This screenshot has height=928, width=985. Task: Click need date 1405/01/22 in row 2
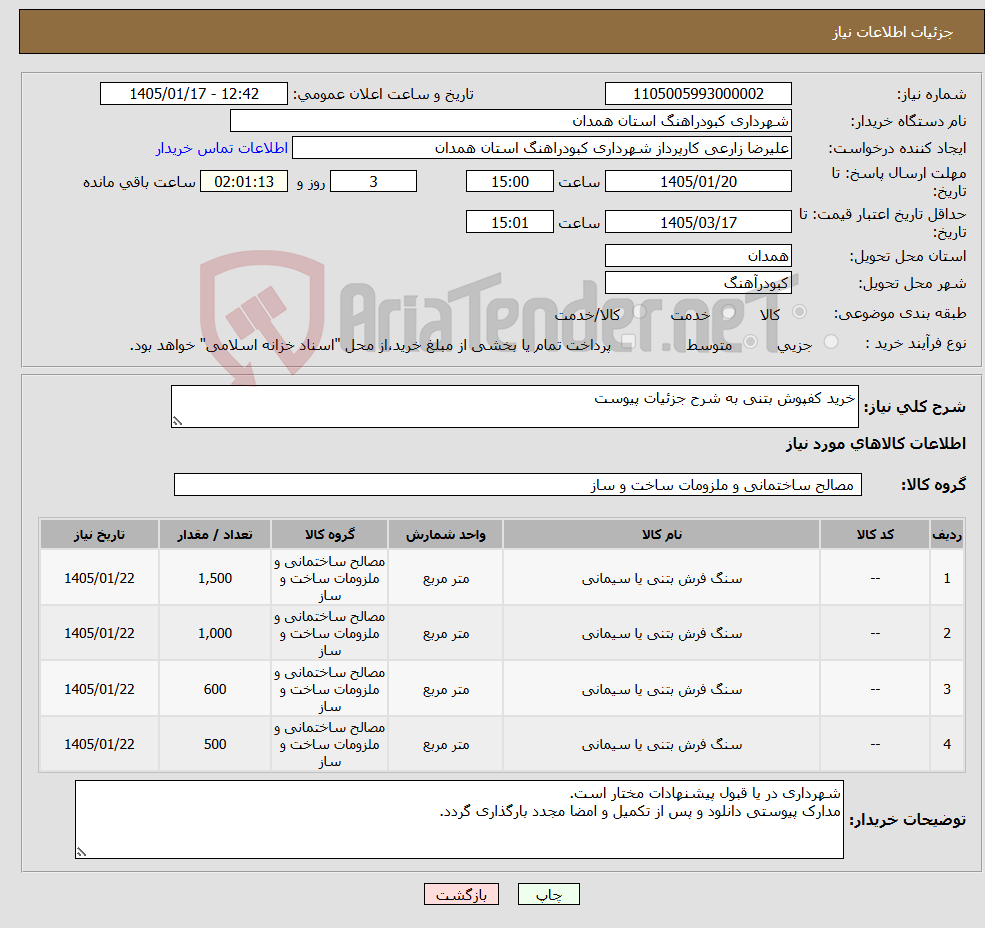pyautogui.click(x=99, y=633)
